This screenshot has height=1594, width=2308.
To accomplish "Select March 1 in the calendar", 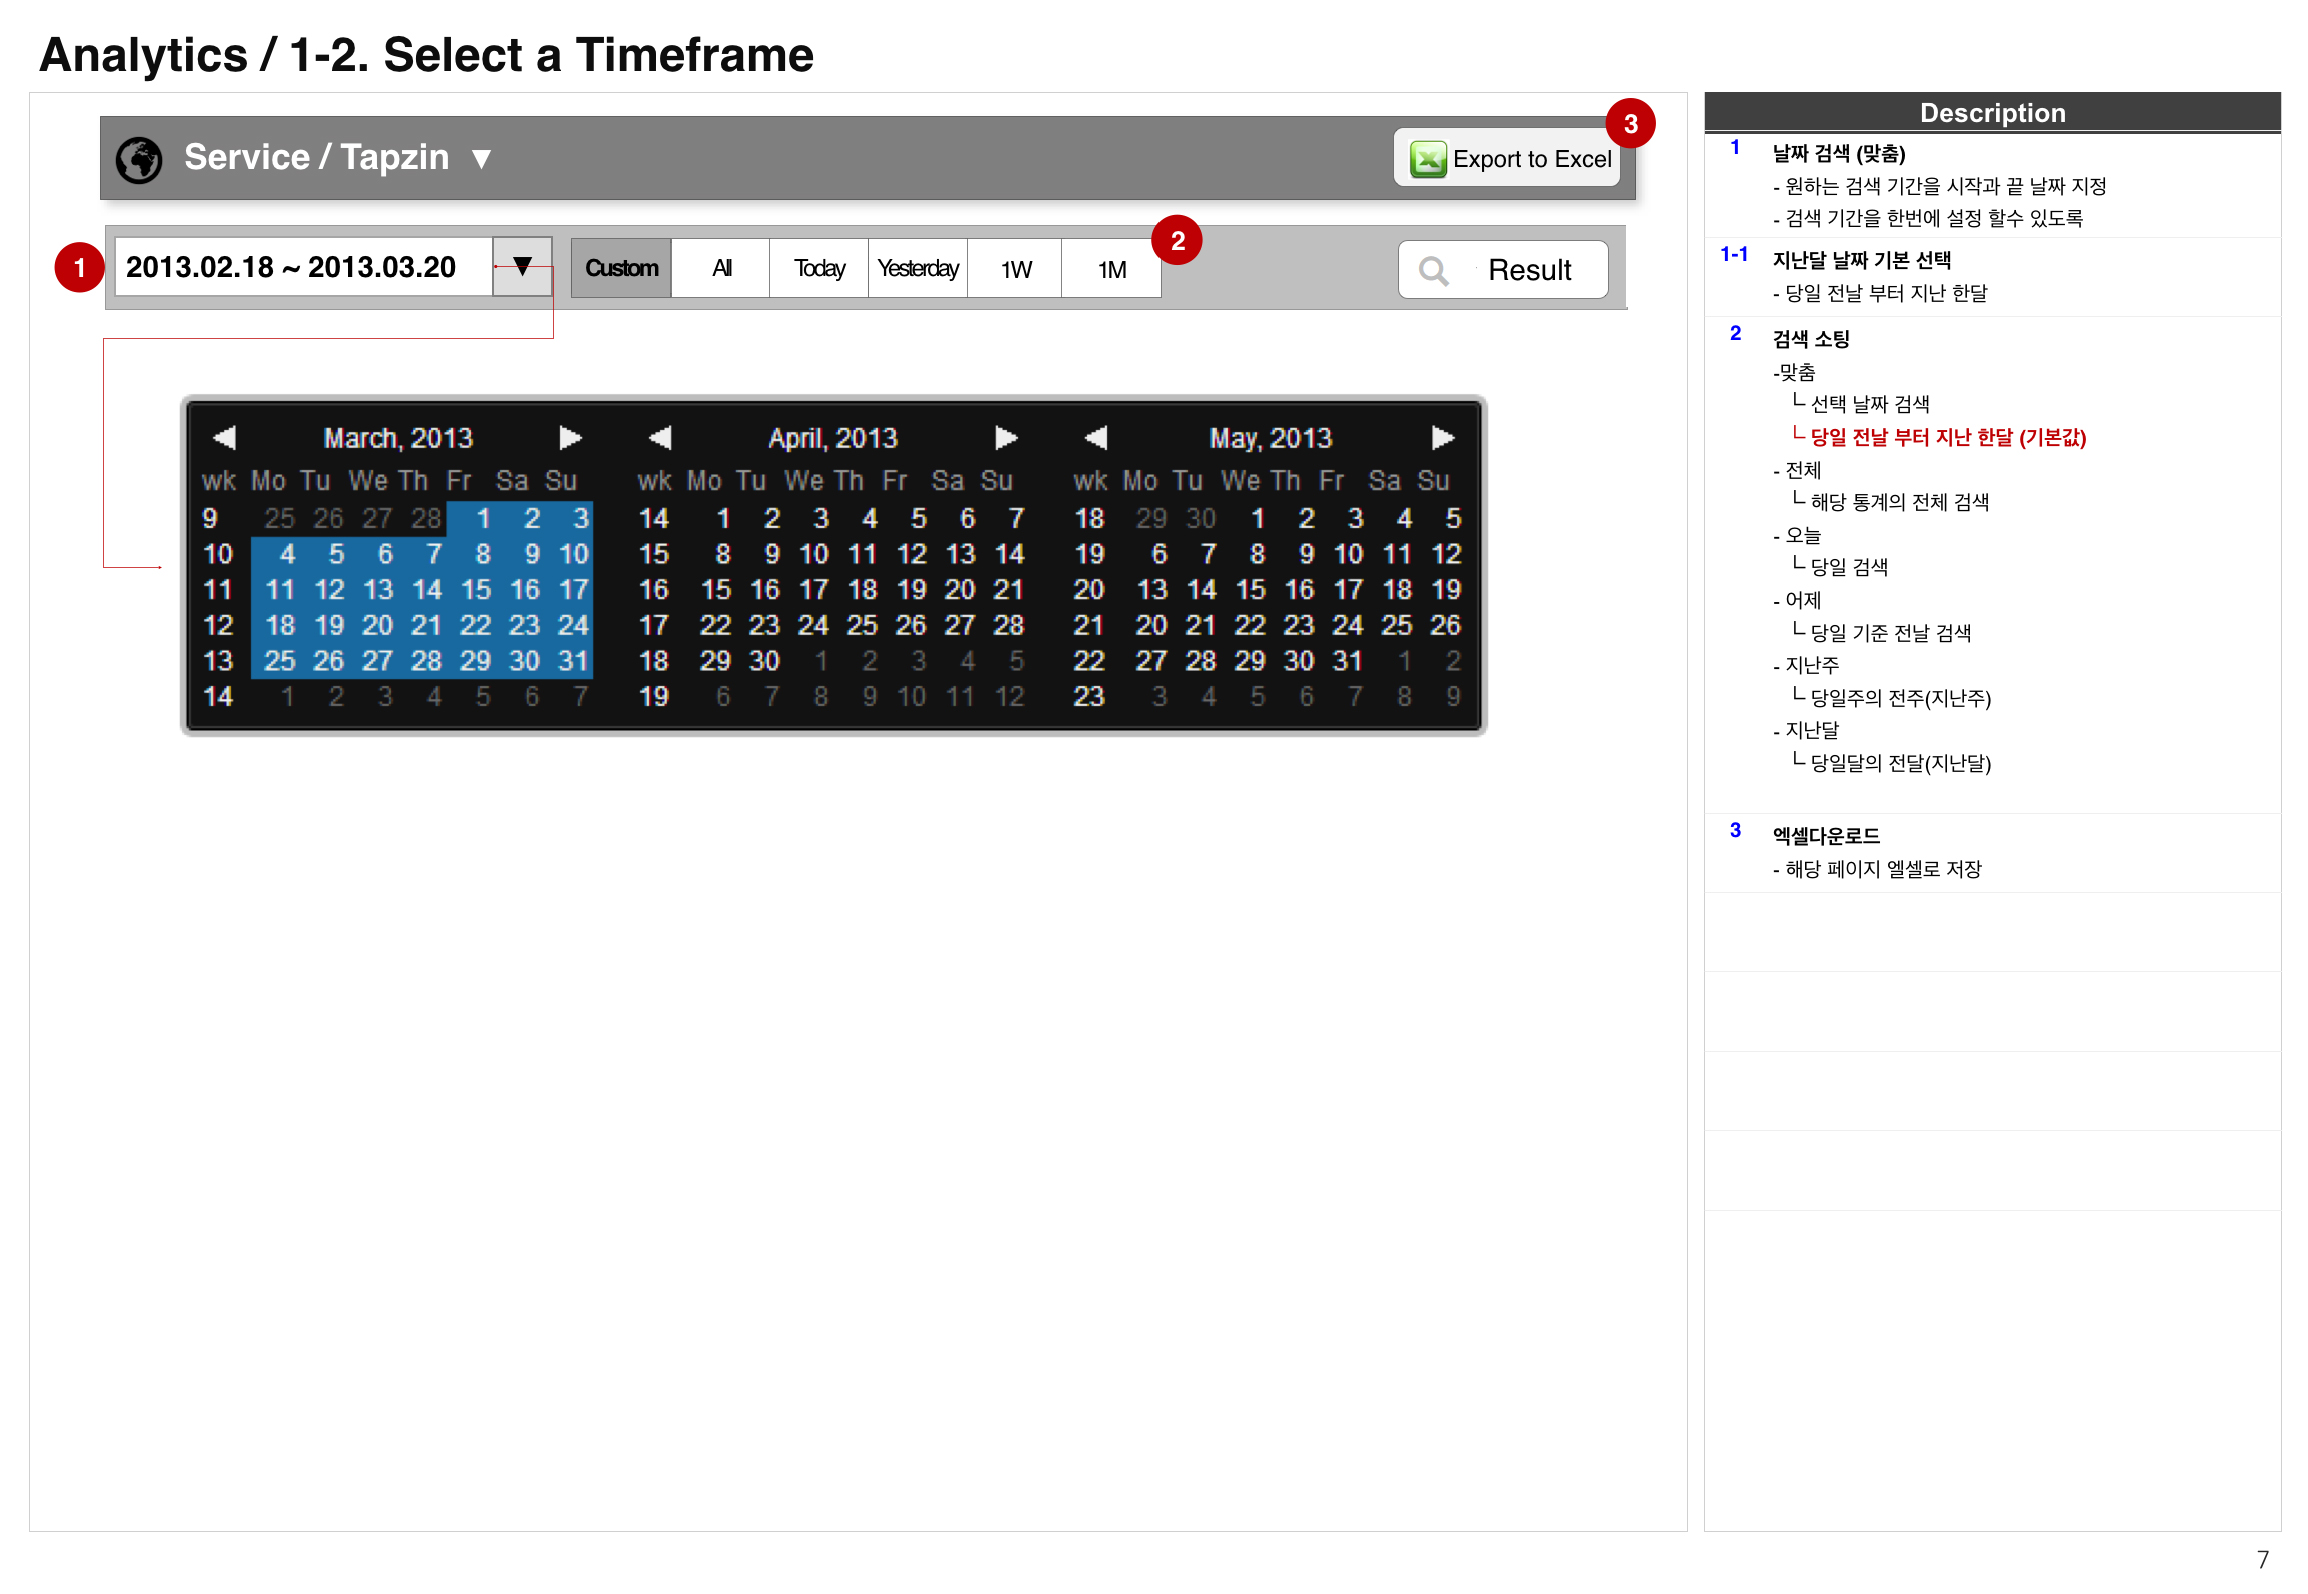I will 483,518.
